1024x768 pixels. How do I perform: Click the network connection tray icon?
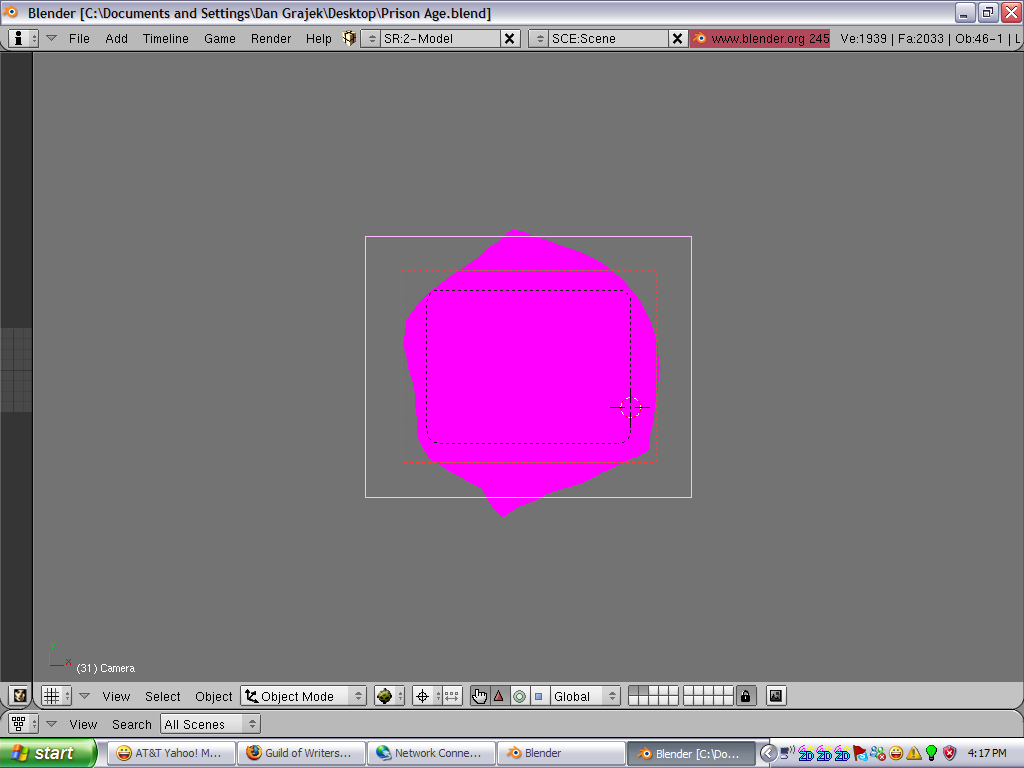[x=788, y=753]
